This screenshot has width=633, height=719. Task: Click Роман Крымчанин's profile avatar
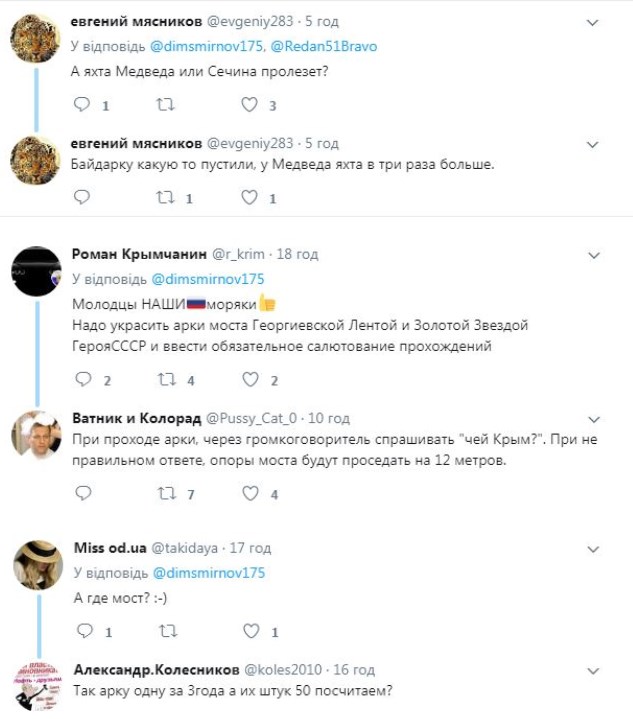coord(36,270)
